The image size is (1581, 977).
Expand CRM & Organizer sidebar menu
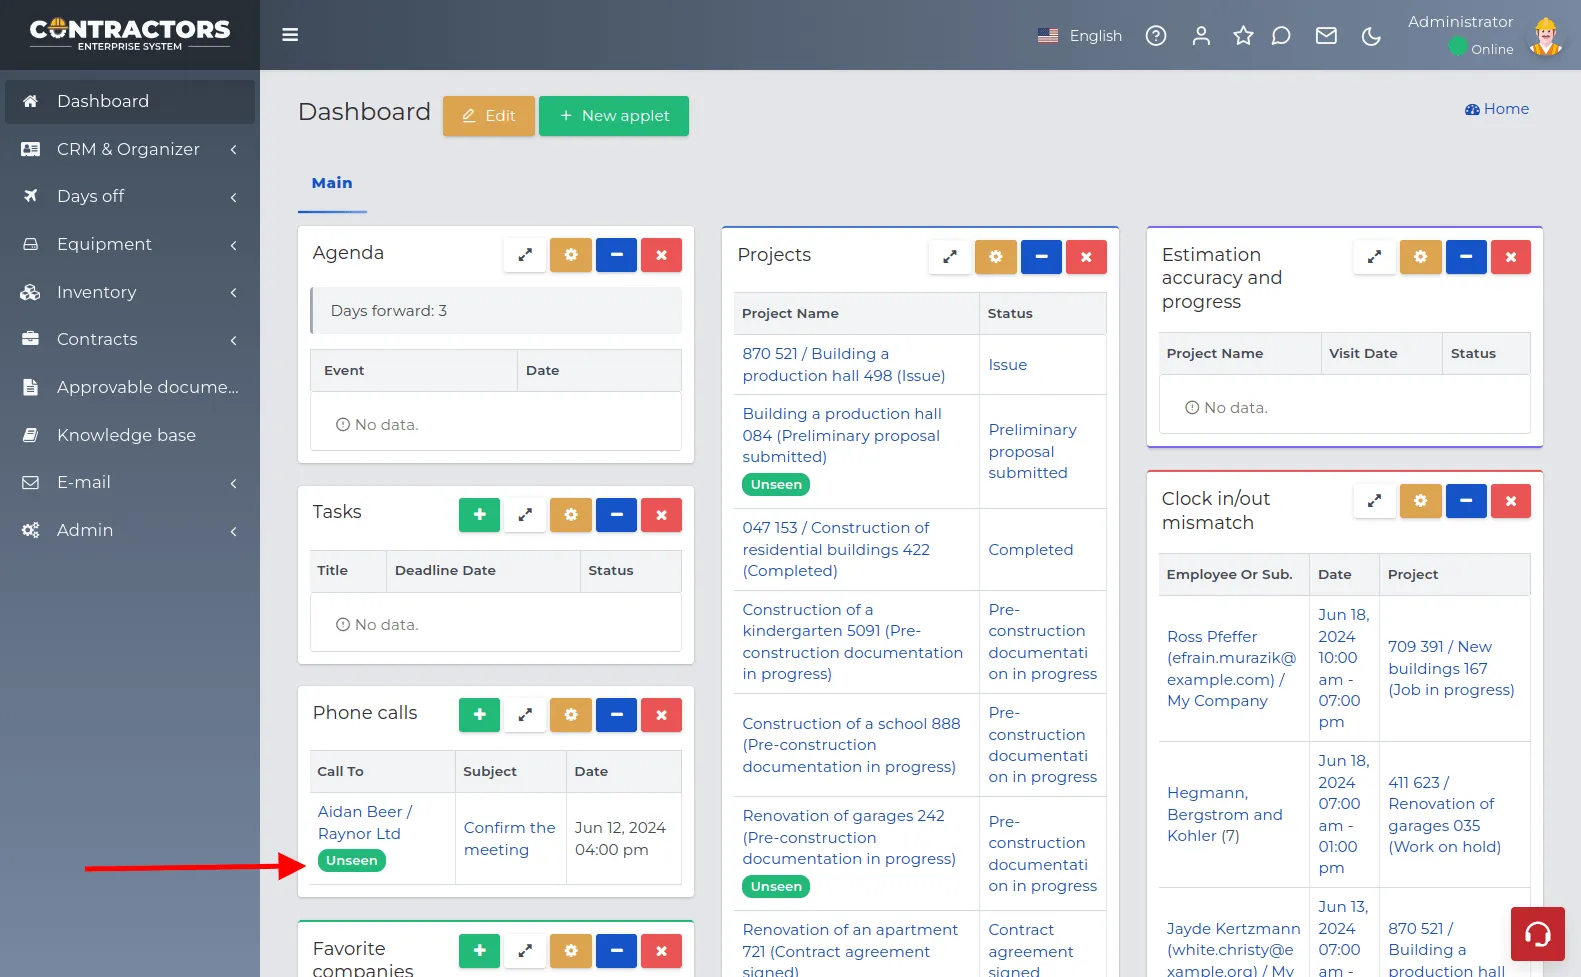coord(130,149)
